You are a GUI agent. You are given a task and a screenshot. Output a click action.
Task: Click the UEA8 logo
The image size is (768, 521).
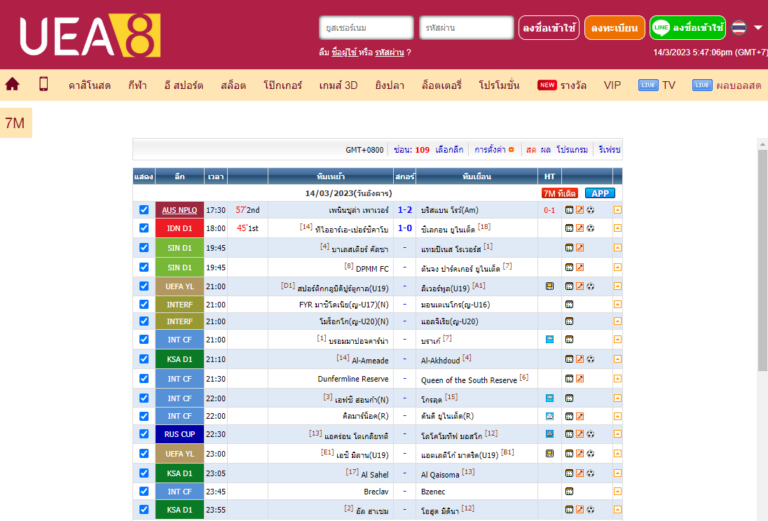tap(90, 35)
